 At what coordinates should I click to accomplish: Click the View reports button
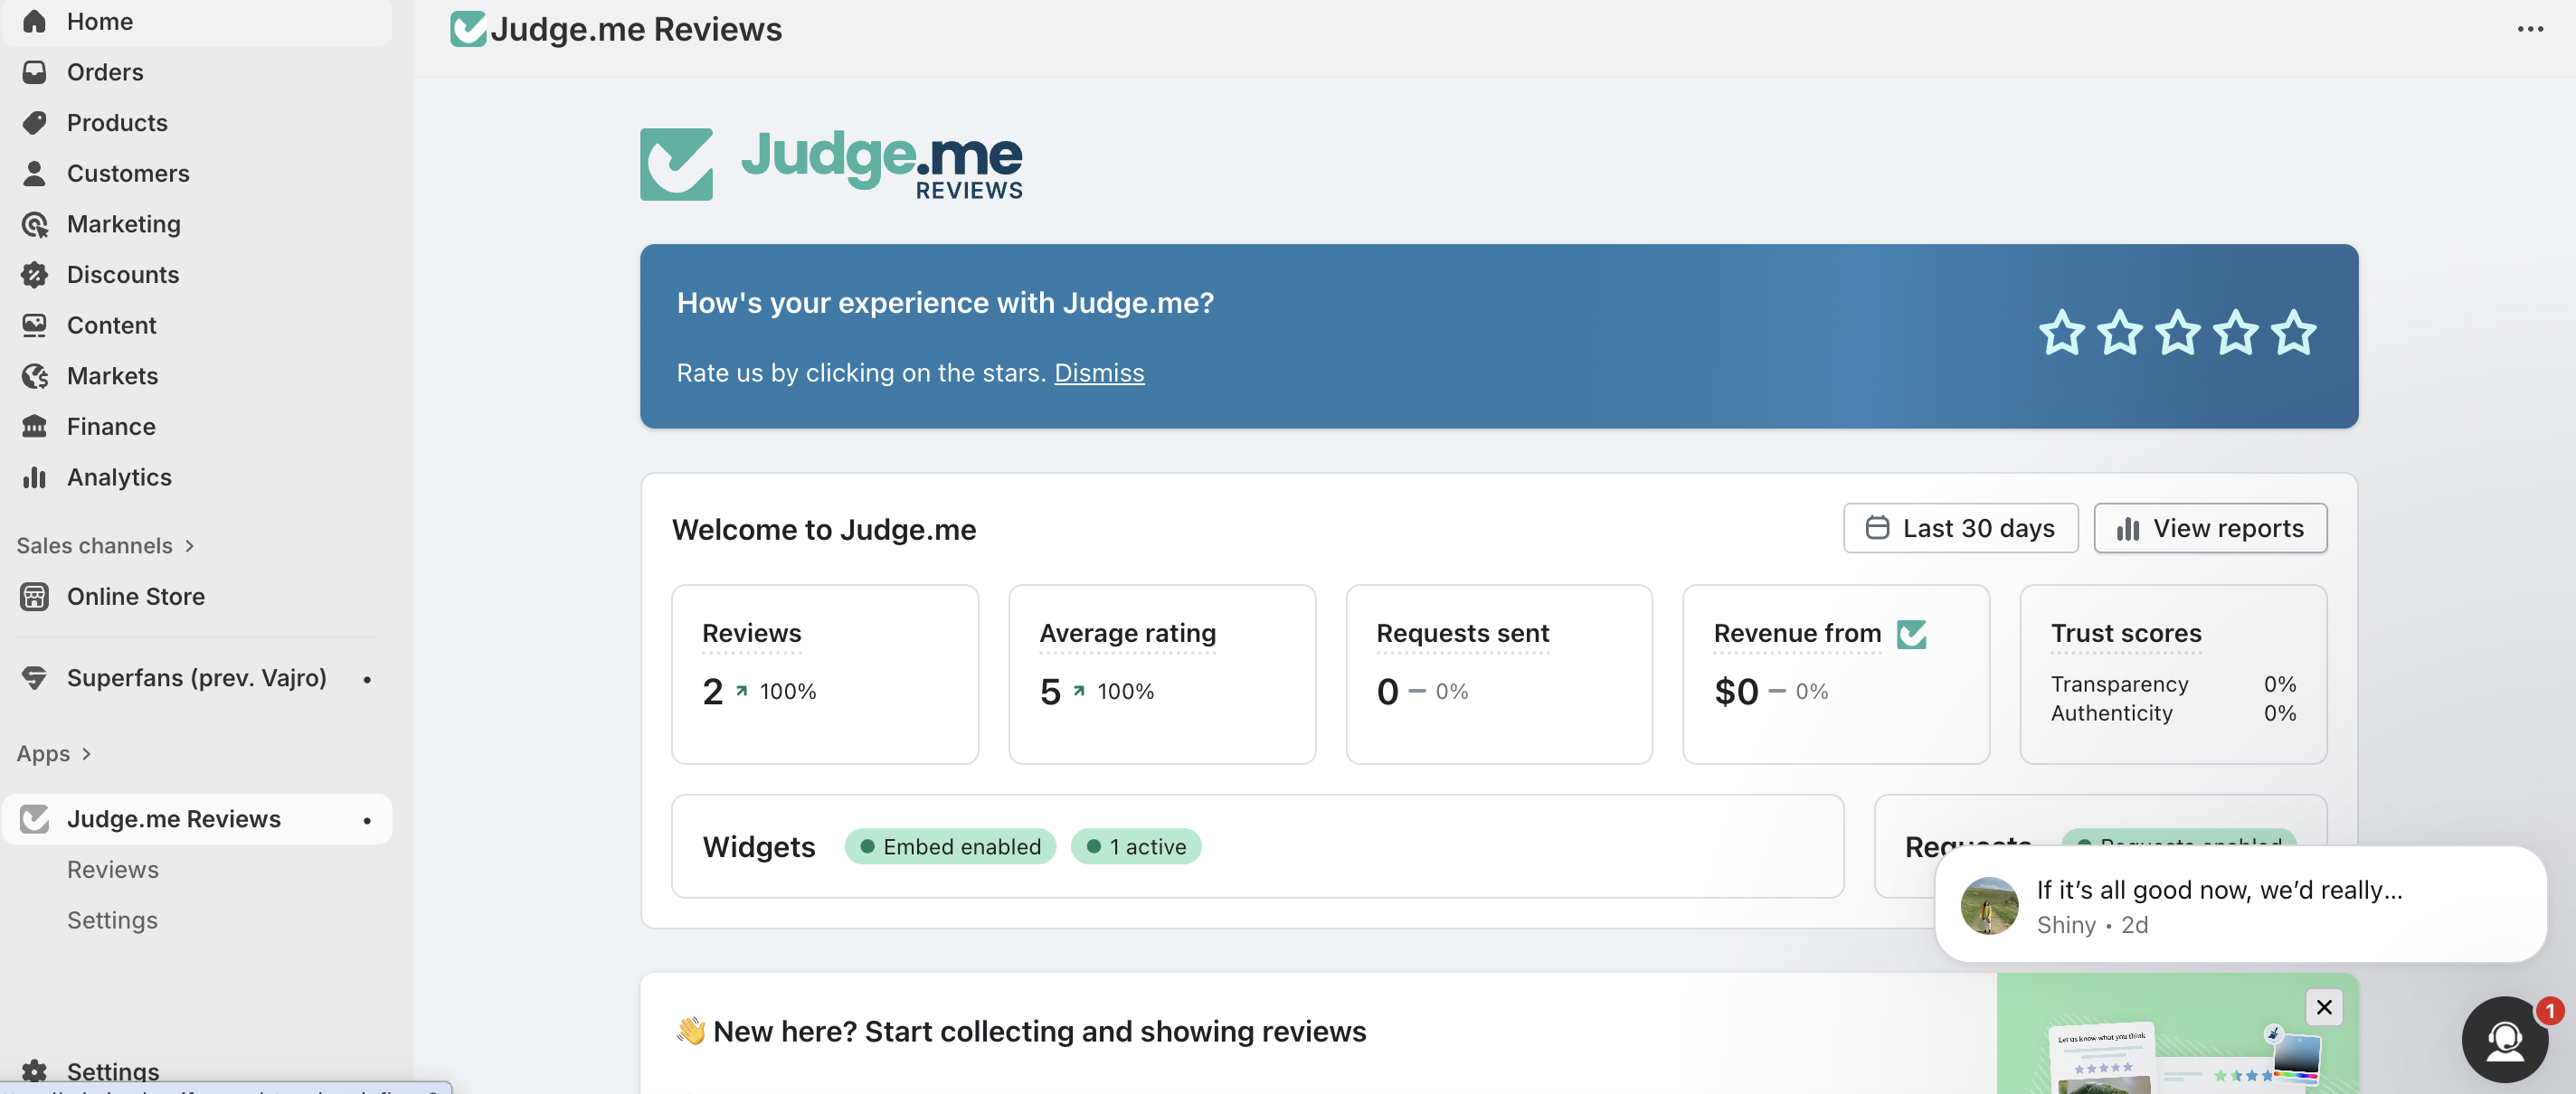pos(2210,528)
